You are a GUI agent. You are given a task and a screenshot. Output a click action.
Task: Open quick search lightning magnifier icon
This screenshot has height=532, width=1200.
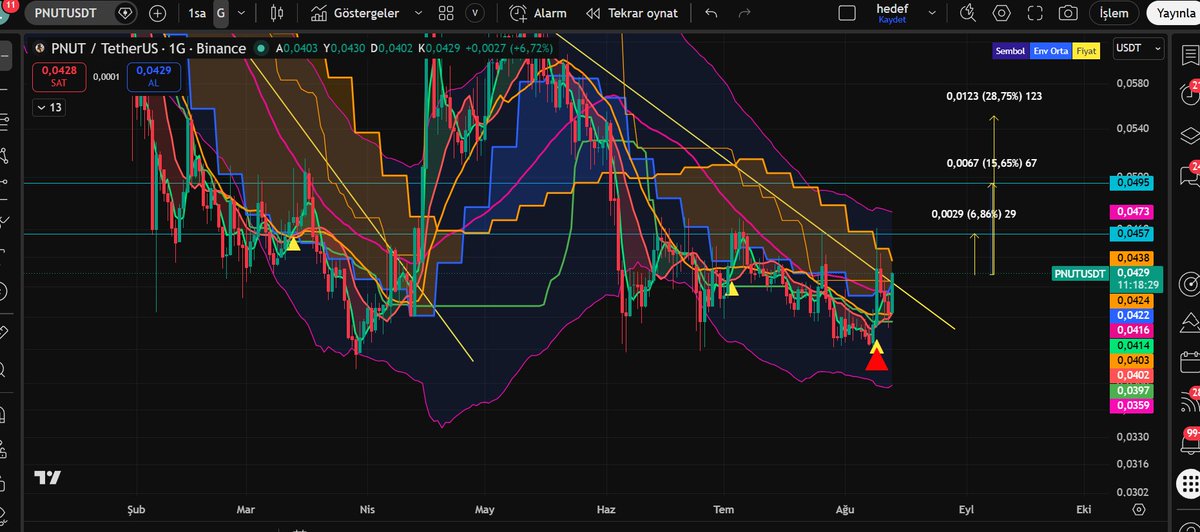[967, 14]
